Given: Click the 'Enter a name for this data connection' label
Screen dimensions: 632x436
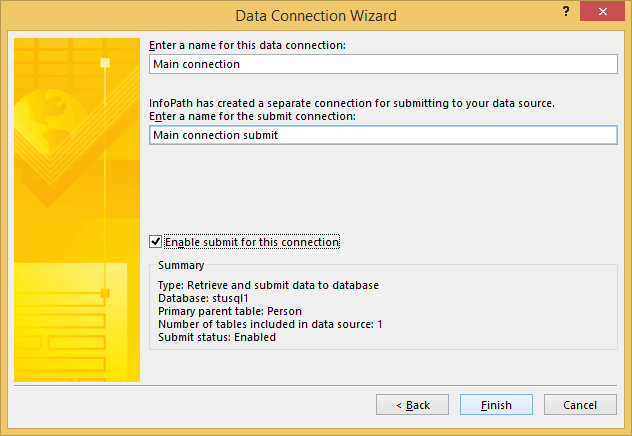Looking at the screenshot, I should click(247, 45).
